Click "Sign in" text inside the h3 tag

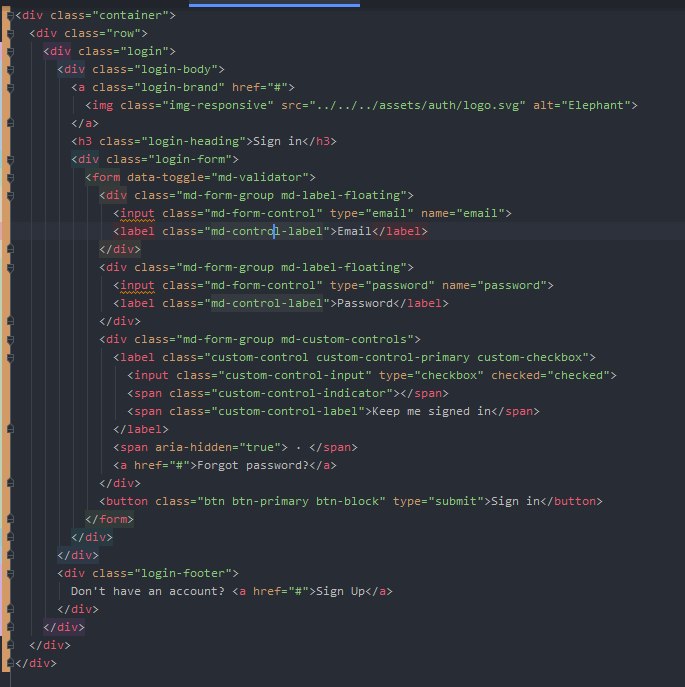pos(277,141)
